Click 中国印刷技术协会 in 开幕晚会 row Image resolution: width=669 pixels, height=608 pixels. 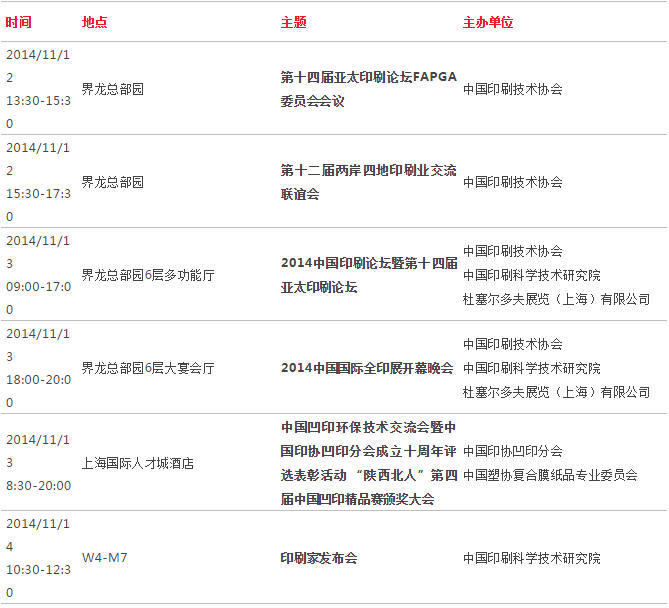click(x=513, y=344)
